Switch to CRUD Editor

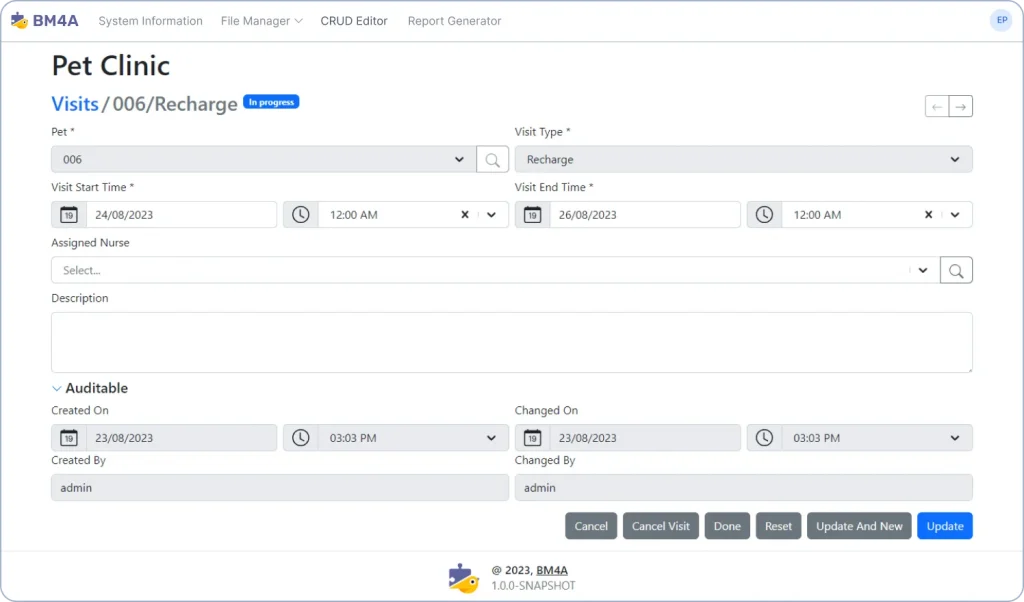coord(354,21)
